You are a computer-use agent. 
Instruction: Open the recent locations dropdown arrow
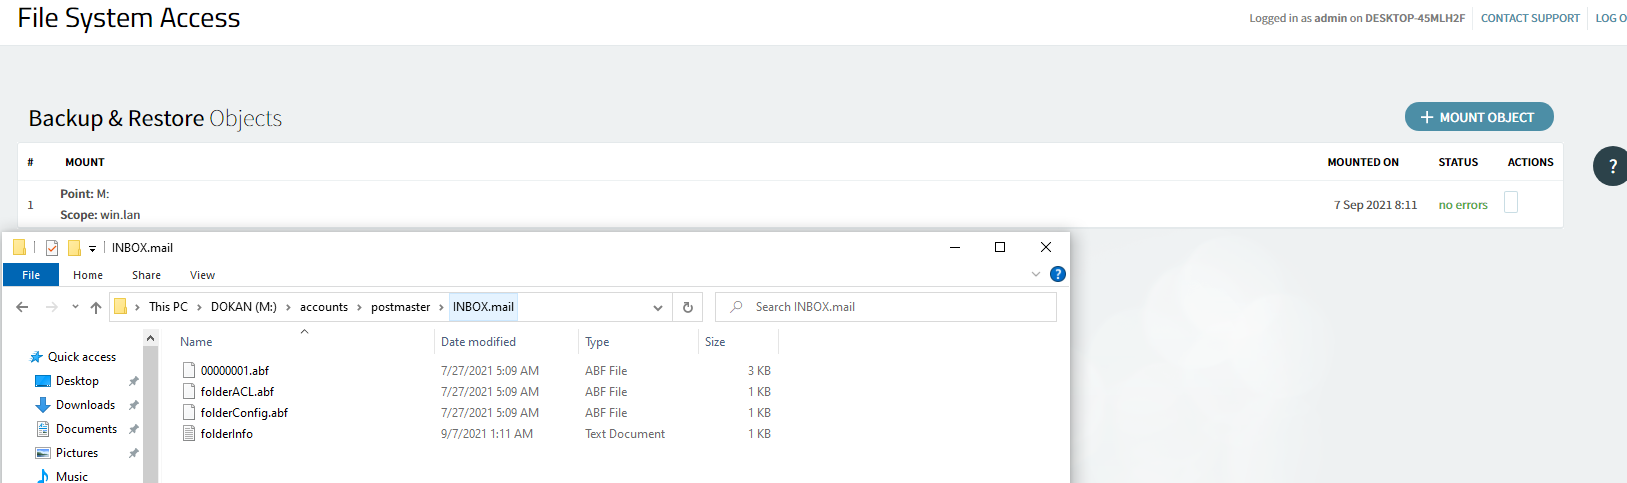(x=75, y=307)
